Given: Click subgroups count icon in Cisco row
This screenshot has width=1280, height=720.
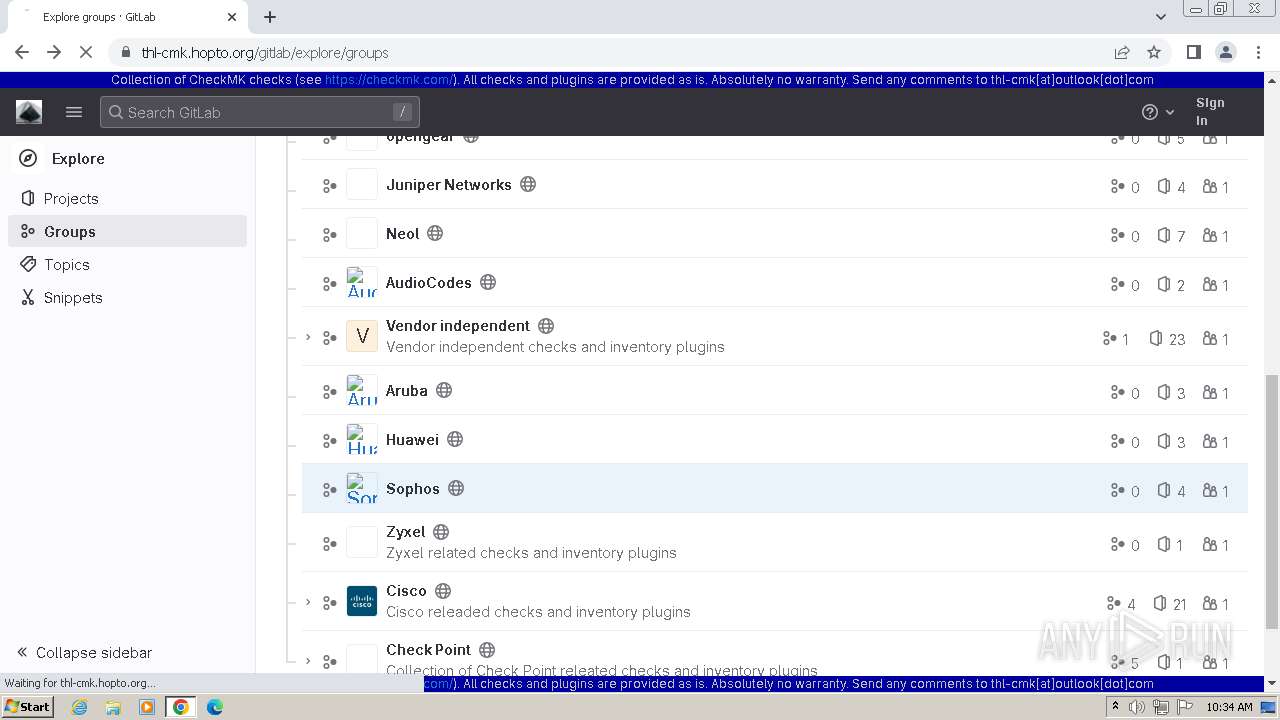Looking at the screenshot, I should 1113,603.
